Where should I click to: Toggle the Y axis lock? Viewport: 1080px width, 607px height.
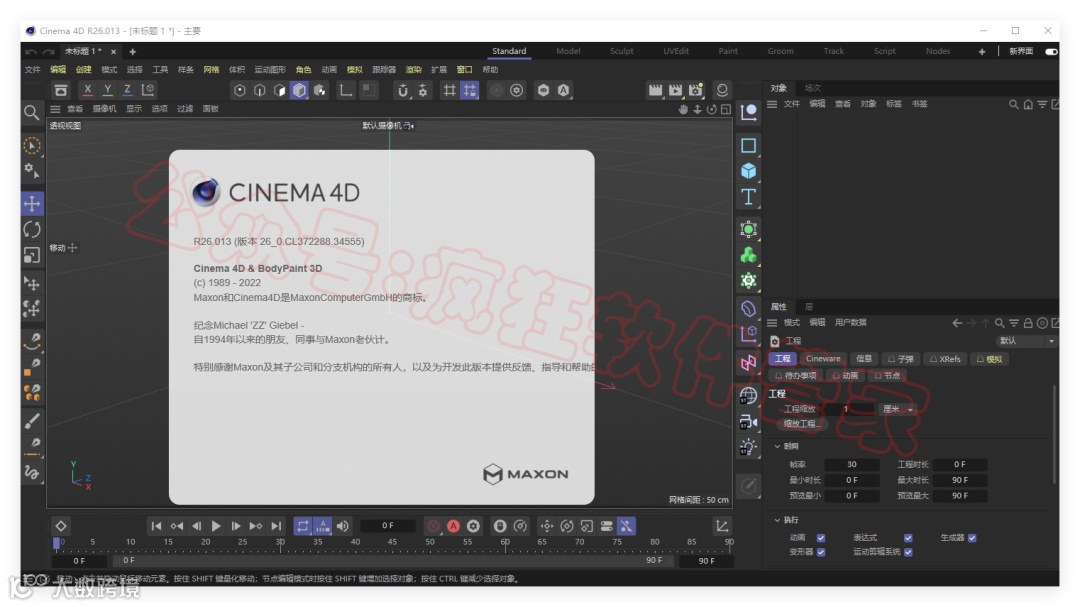tap(107, 90)
